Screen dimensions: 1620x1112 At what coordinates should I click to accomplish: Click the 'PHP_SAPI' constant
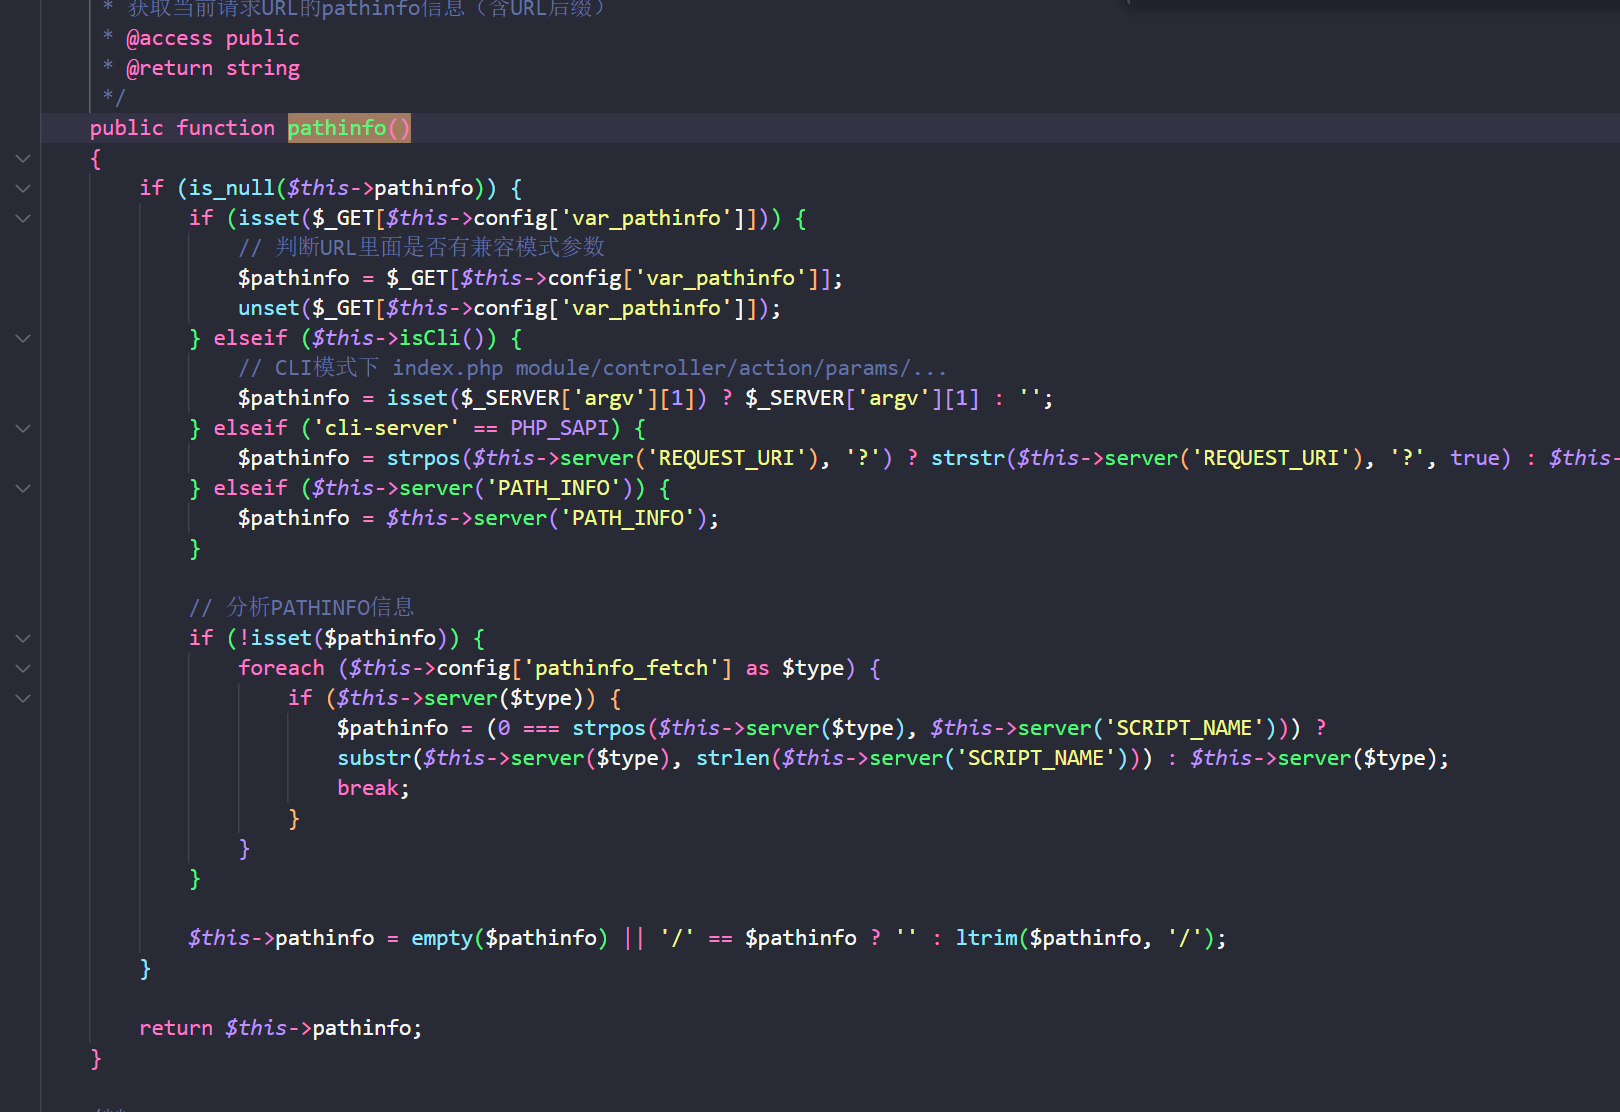click(559, 428)
